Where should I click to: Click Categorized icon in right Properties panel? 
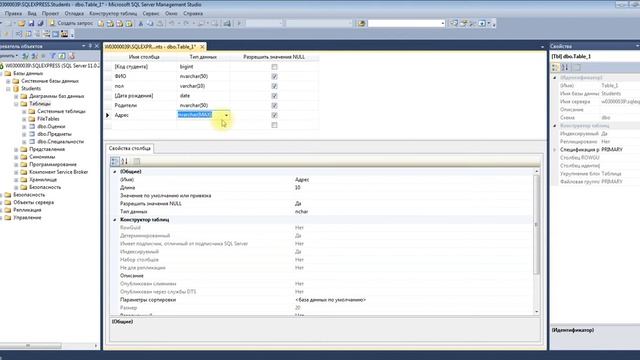(555, 67)
